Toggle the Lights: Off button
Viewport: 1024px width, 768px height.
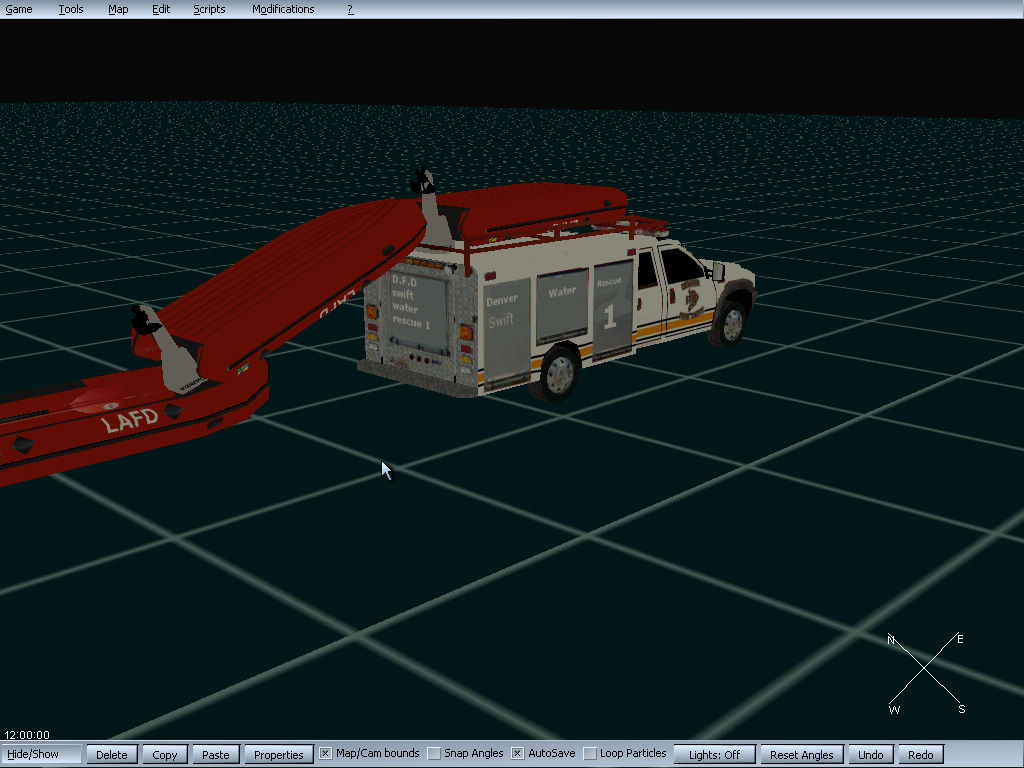[714, 754]
